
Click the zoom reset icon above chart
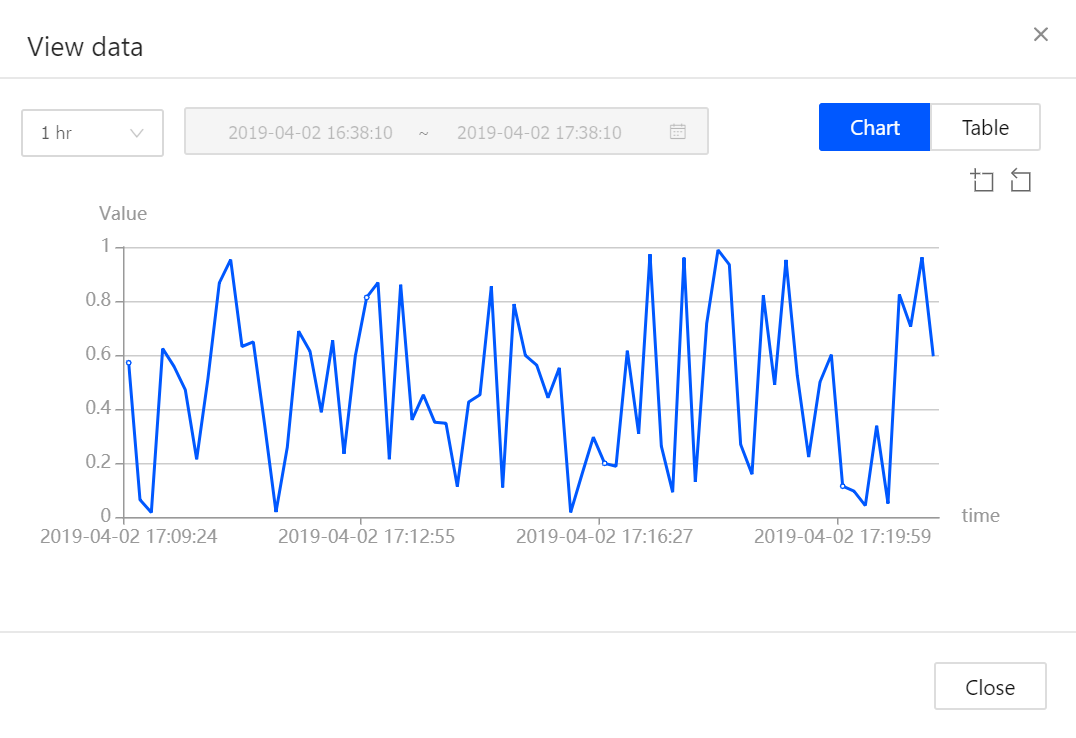(1020, 181)
